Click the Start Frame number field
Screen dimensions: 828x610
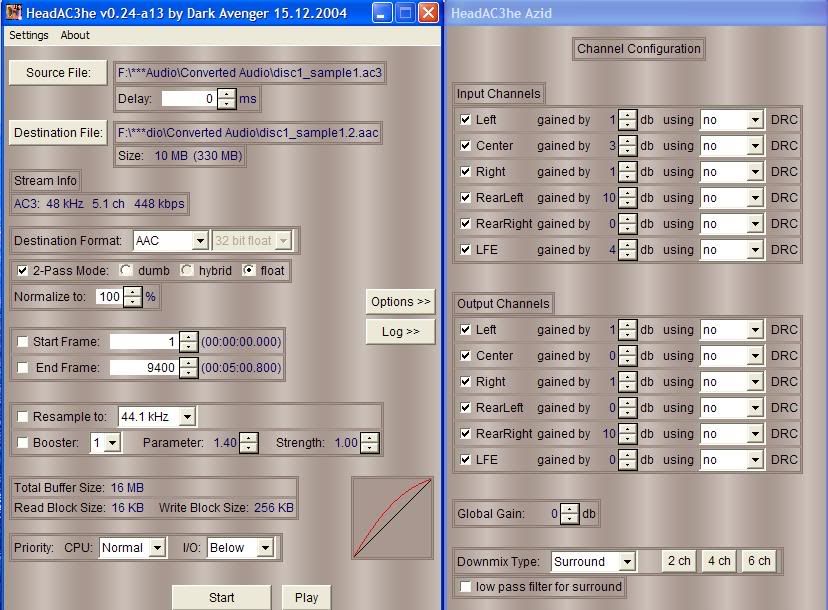click(x=144, y=342)
